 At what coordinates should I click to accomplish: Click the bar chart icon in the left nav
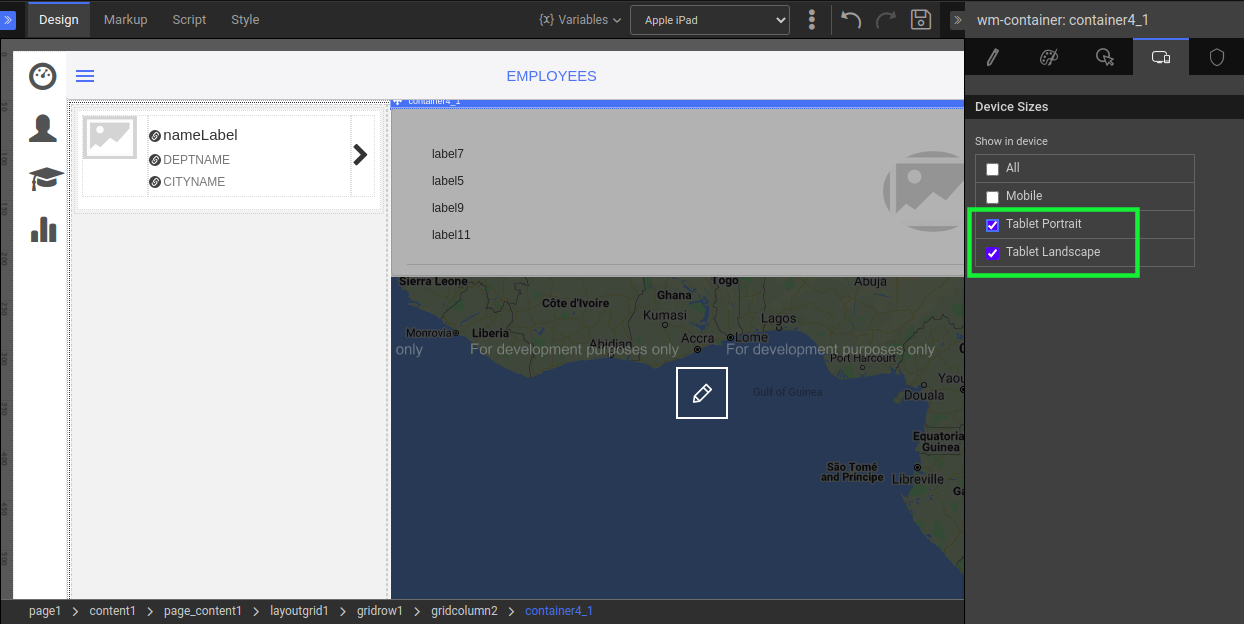tap(44, 229)
